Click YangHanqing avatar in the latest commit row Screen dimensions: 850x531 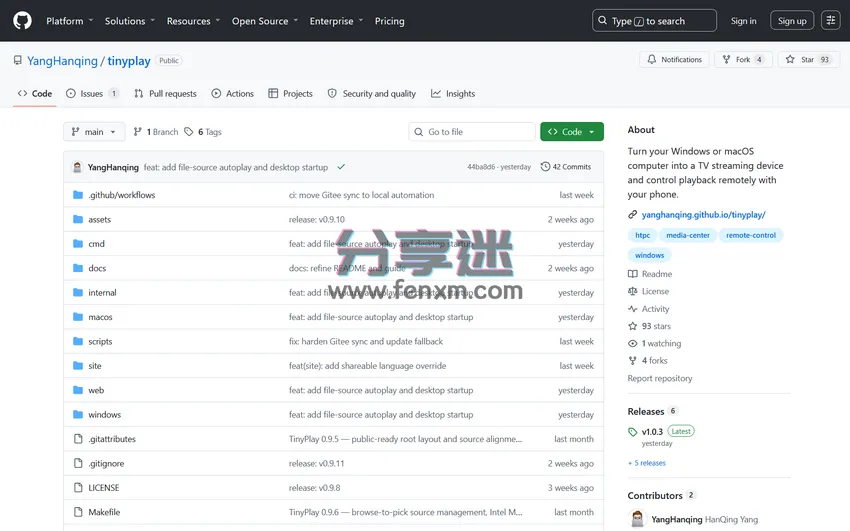tap(78, 167)
